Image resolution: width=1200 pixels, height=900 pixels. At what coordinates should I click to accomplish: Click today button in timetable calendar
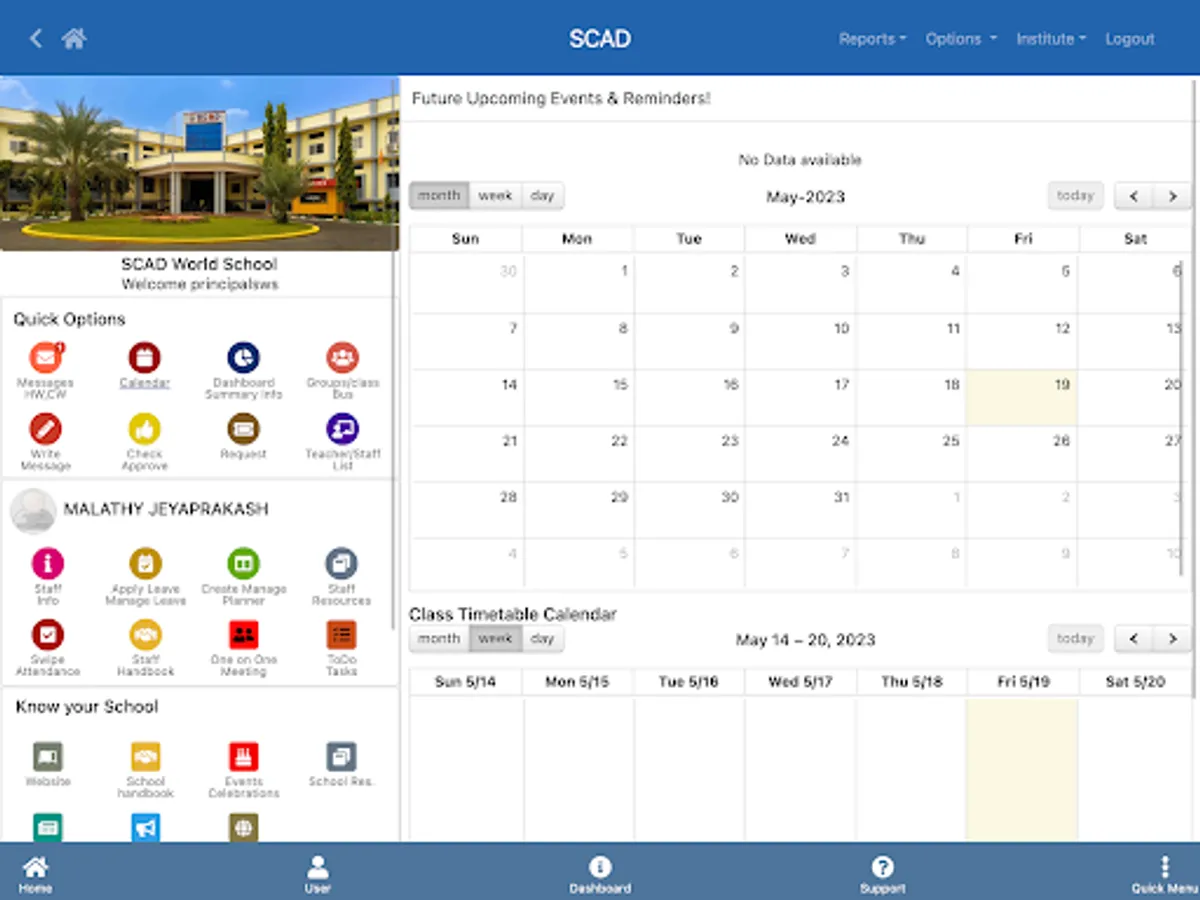tap(1075, 638)
